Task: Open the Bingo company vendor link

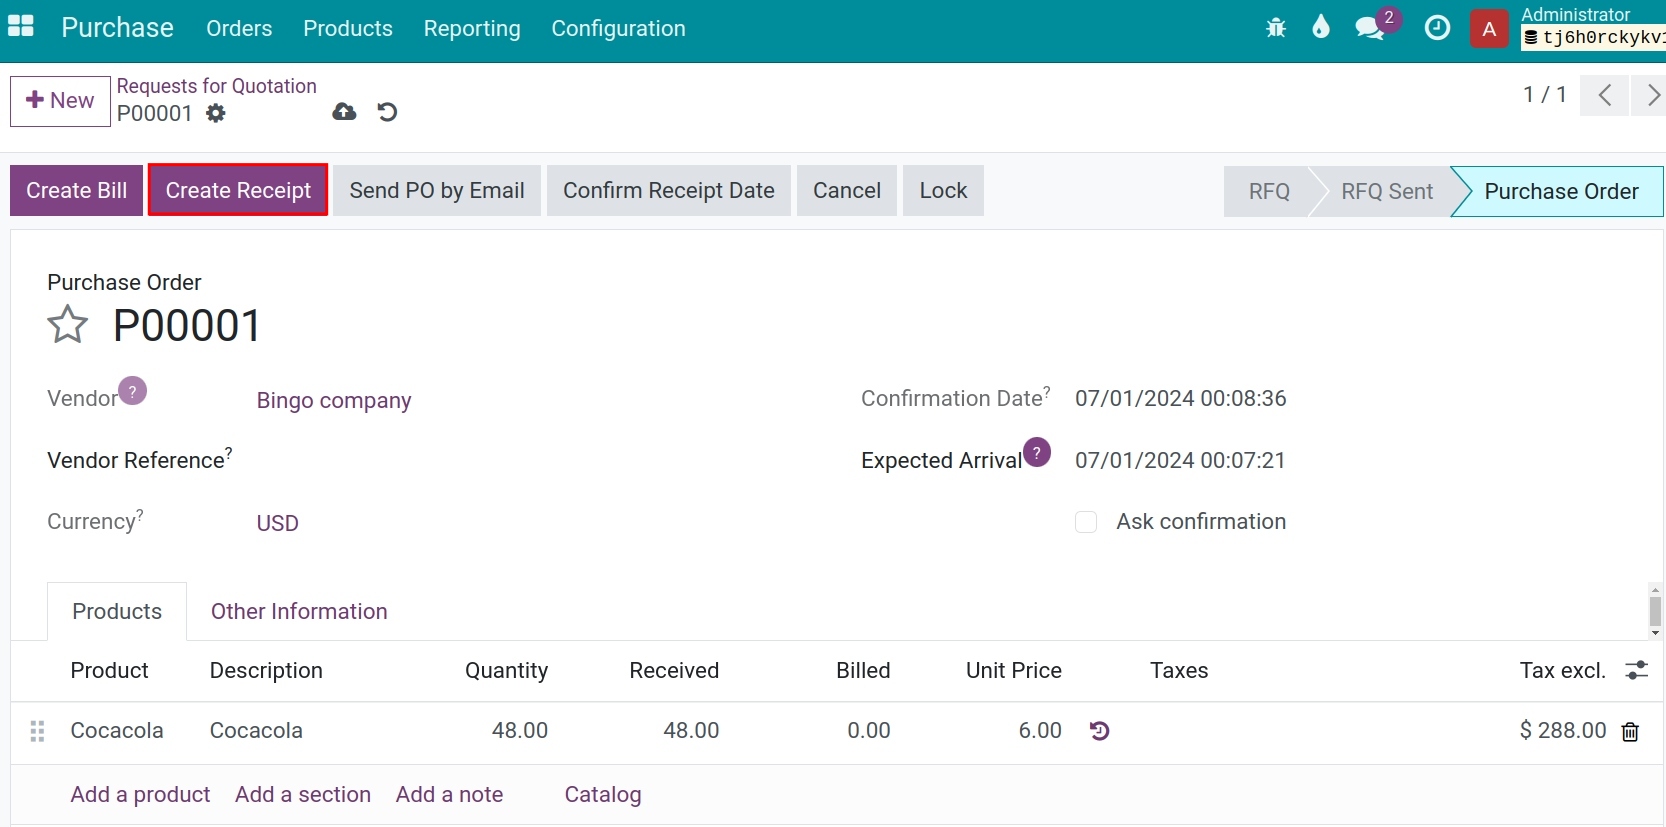Action: pos(334,400)
